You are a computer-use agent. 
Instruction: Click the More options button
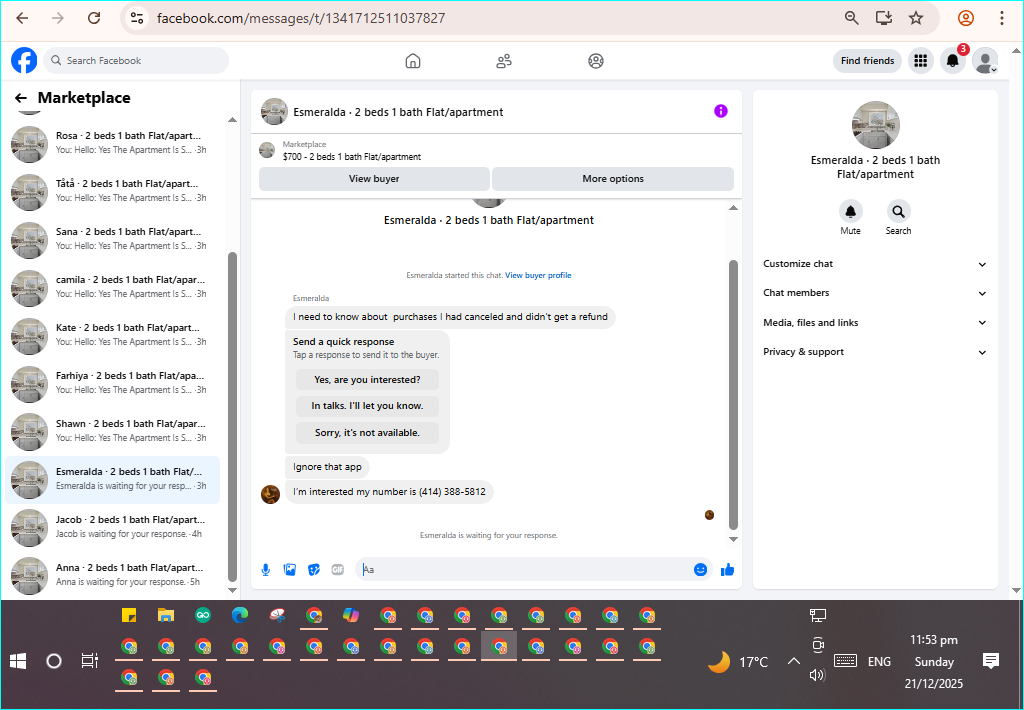pos(613,178)
